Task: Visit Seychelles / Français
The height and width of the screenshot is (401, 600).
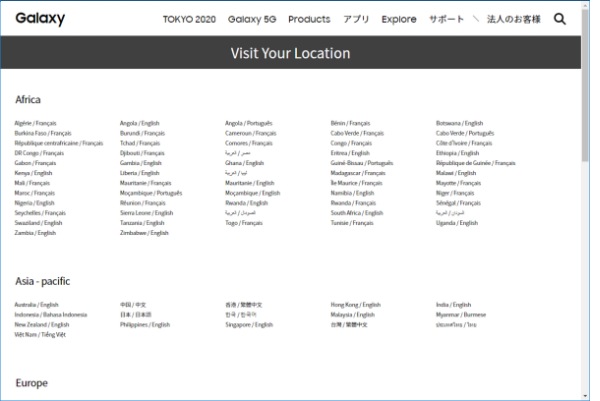Action: tap(40, 213)
